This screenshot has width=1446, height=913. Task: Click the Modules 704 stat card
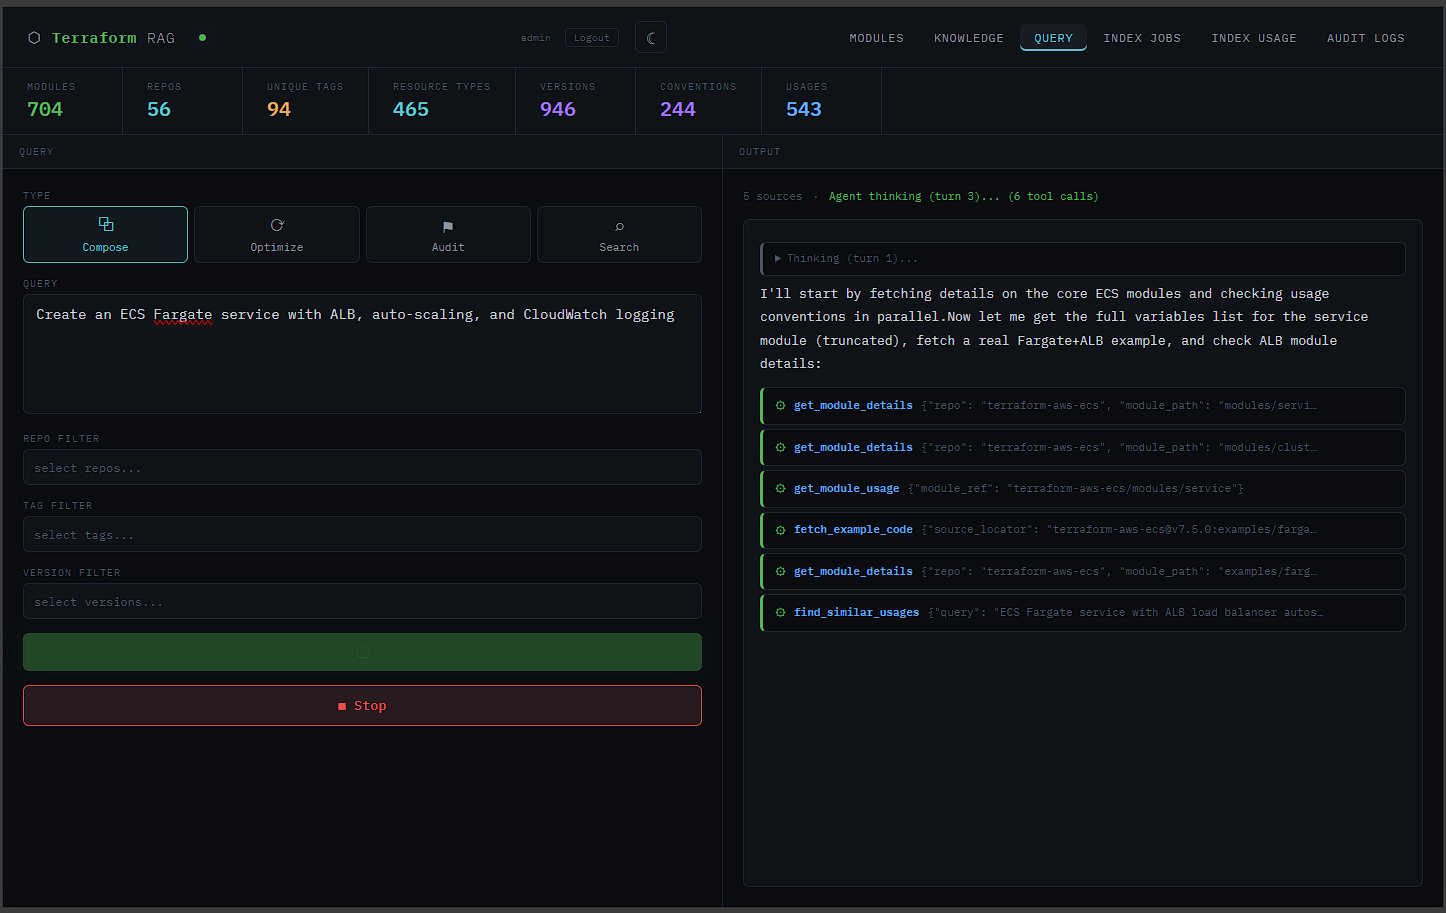pyautogui.click(x=63, y=101)
